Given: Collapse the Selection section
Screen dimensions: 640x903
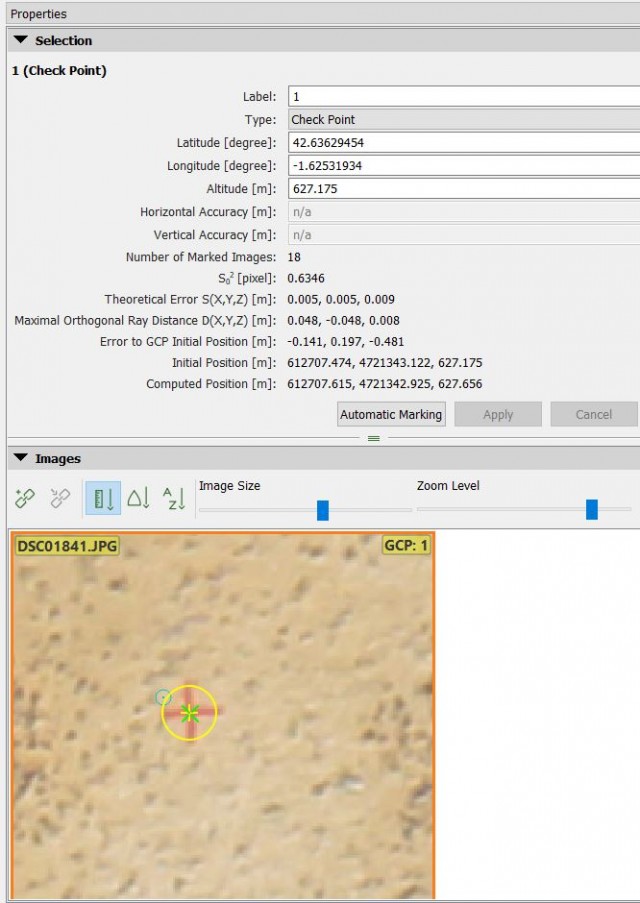Looking at the screenshot, I should [20, 40].
